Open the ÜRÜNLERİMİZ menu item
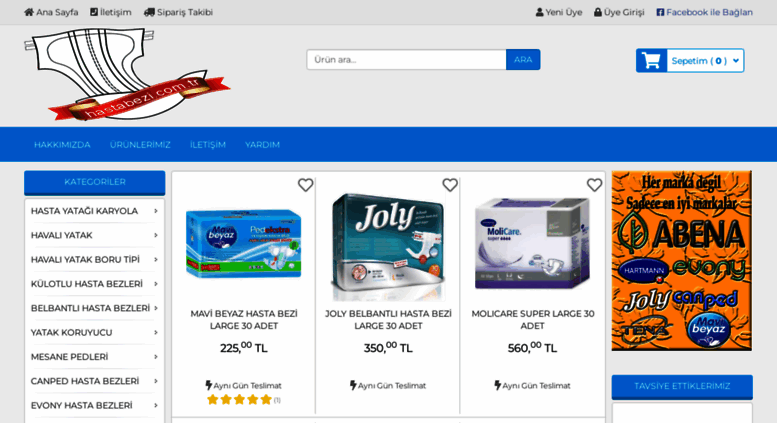The image size is (777, 423). tap(140, 145)
